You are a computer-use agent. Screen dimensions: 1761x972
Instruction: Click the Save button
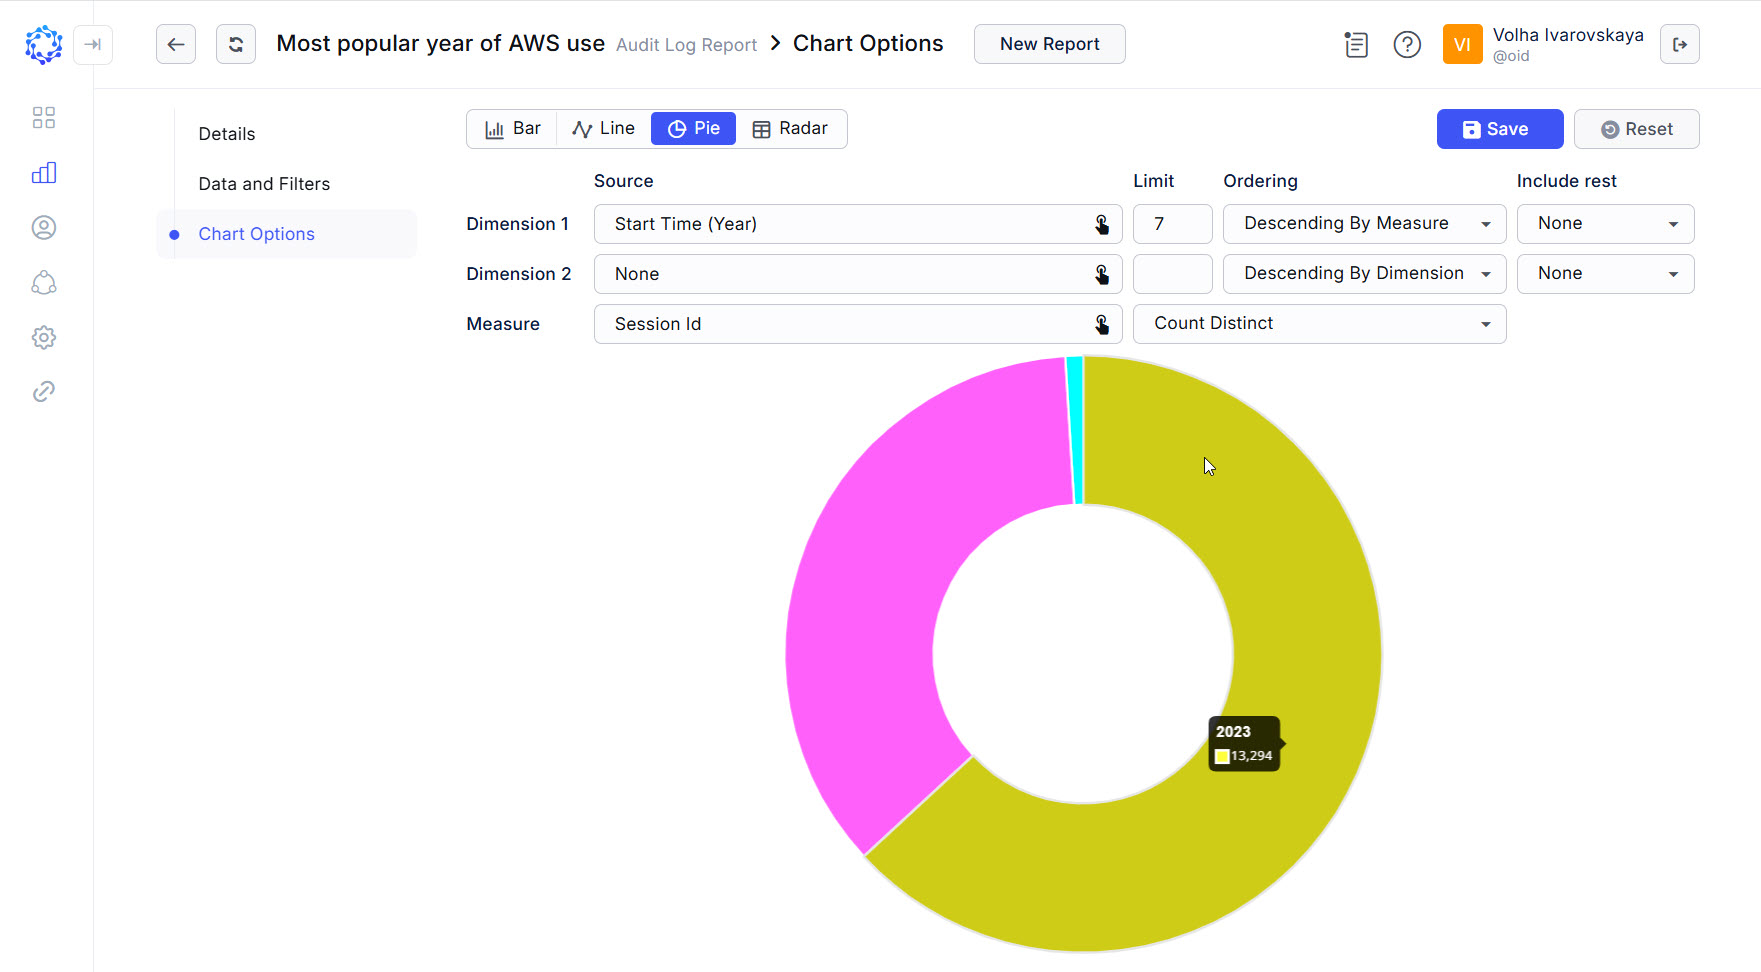point(1499,129)
